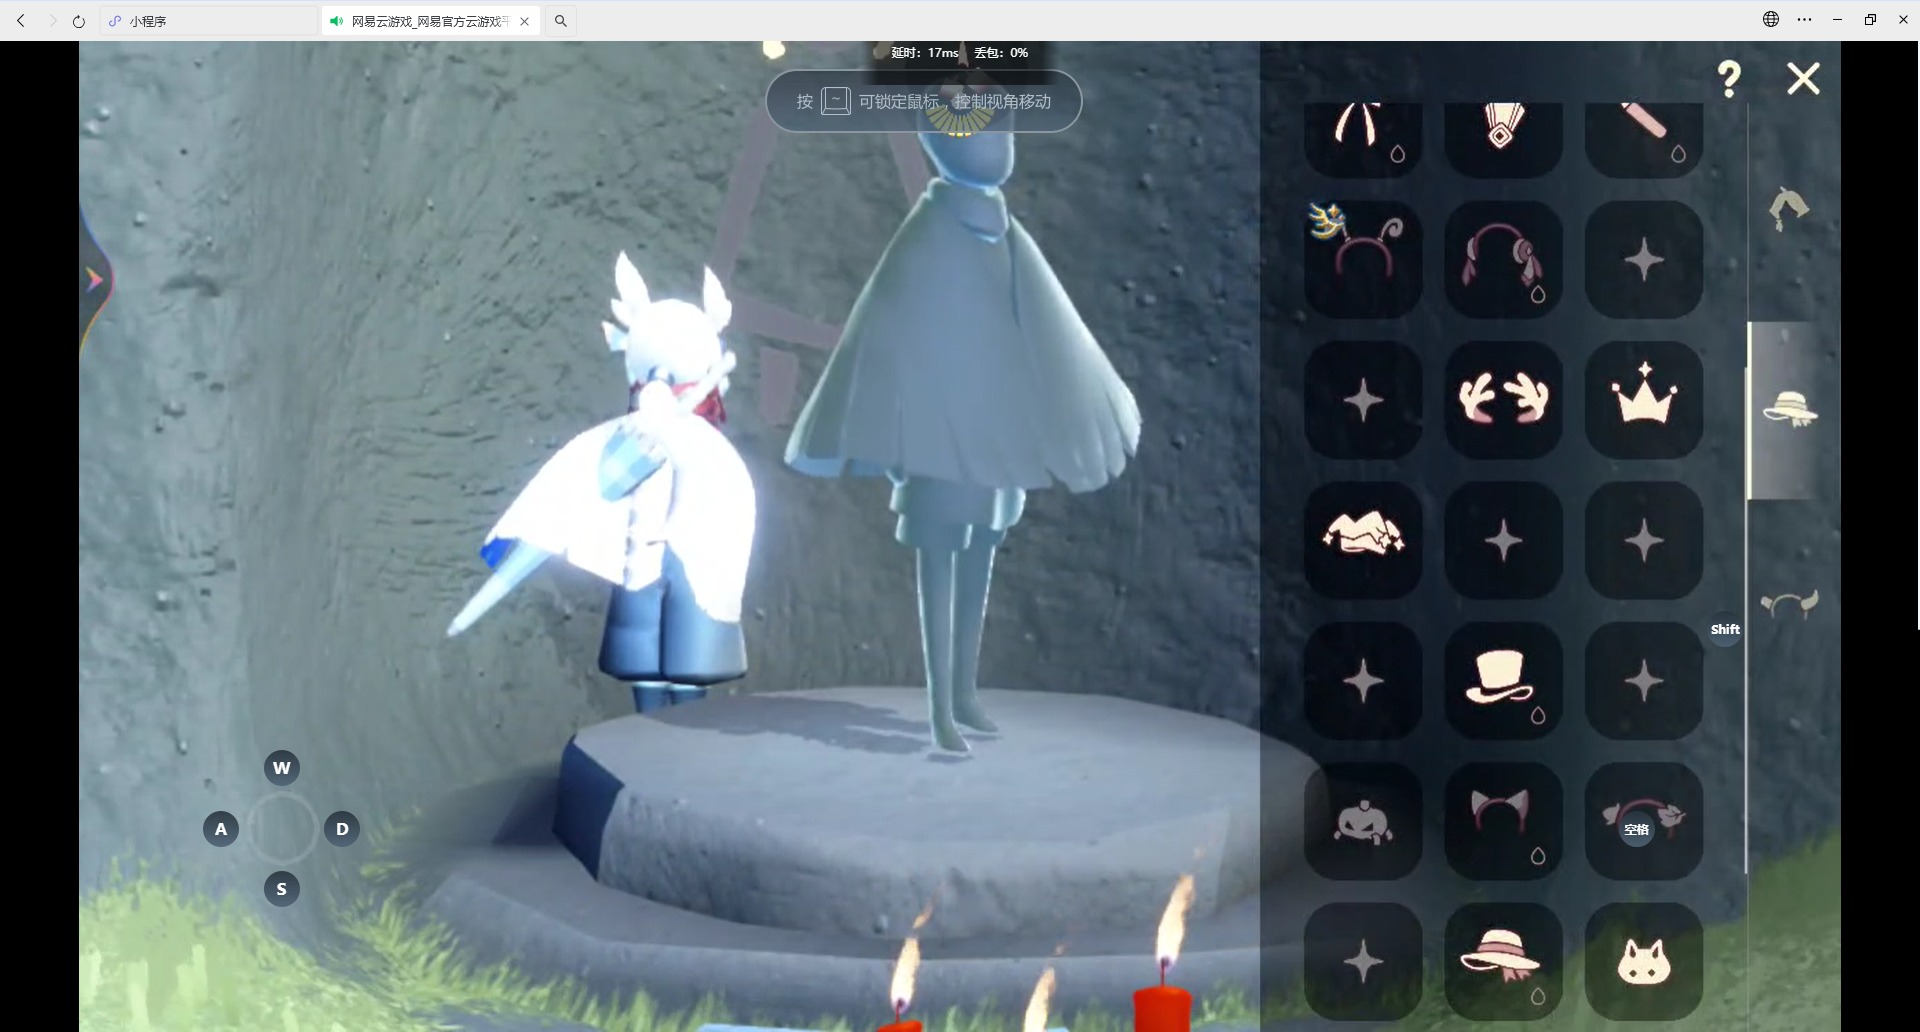
Task: Choose the white top hat
Action: (1503, 681)
